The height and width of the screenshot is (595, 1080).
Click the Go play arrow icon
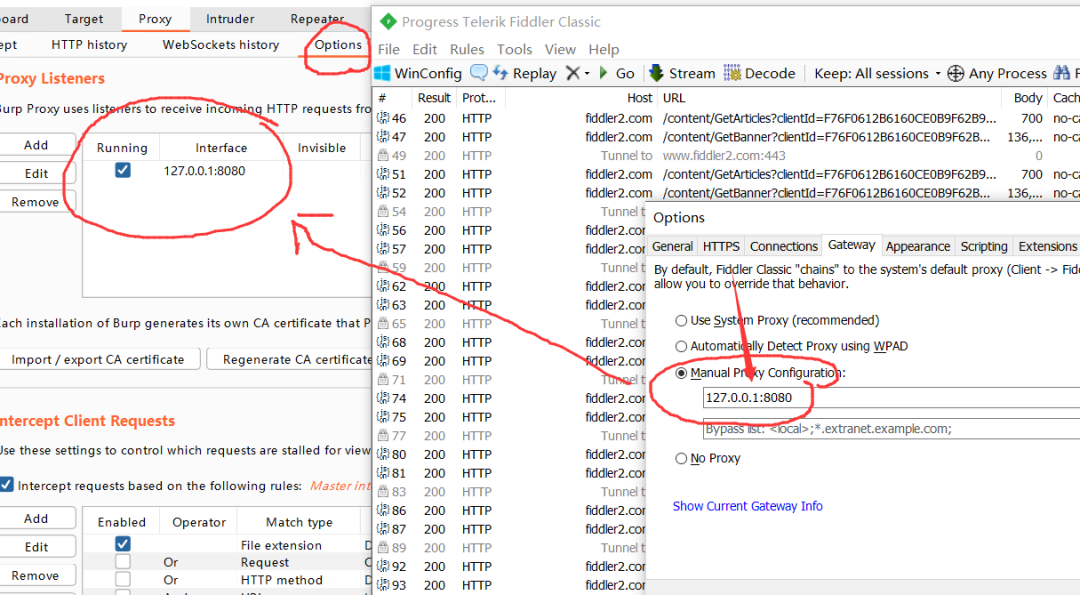[604, 73]
